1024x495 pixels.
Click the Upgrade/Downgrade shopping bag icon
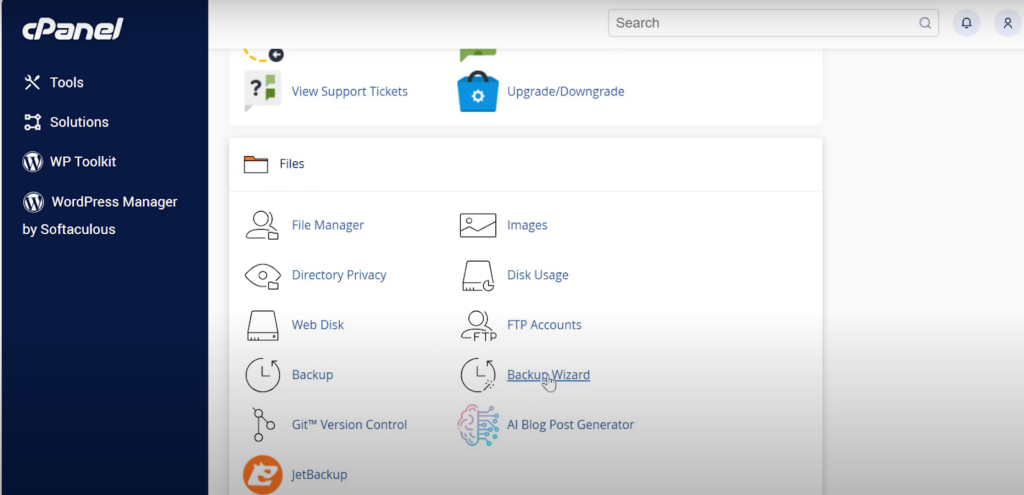pos(478,91)
